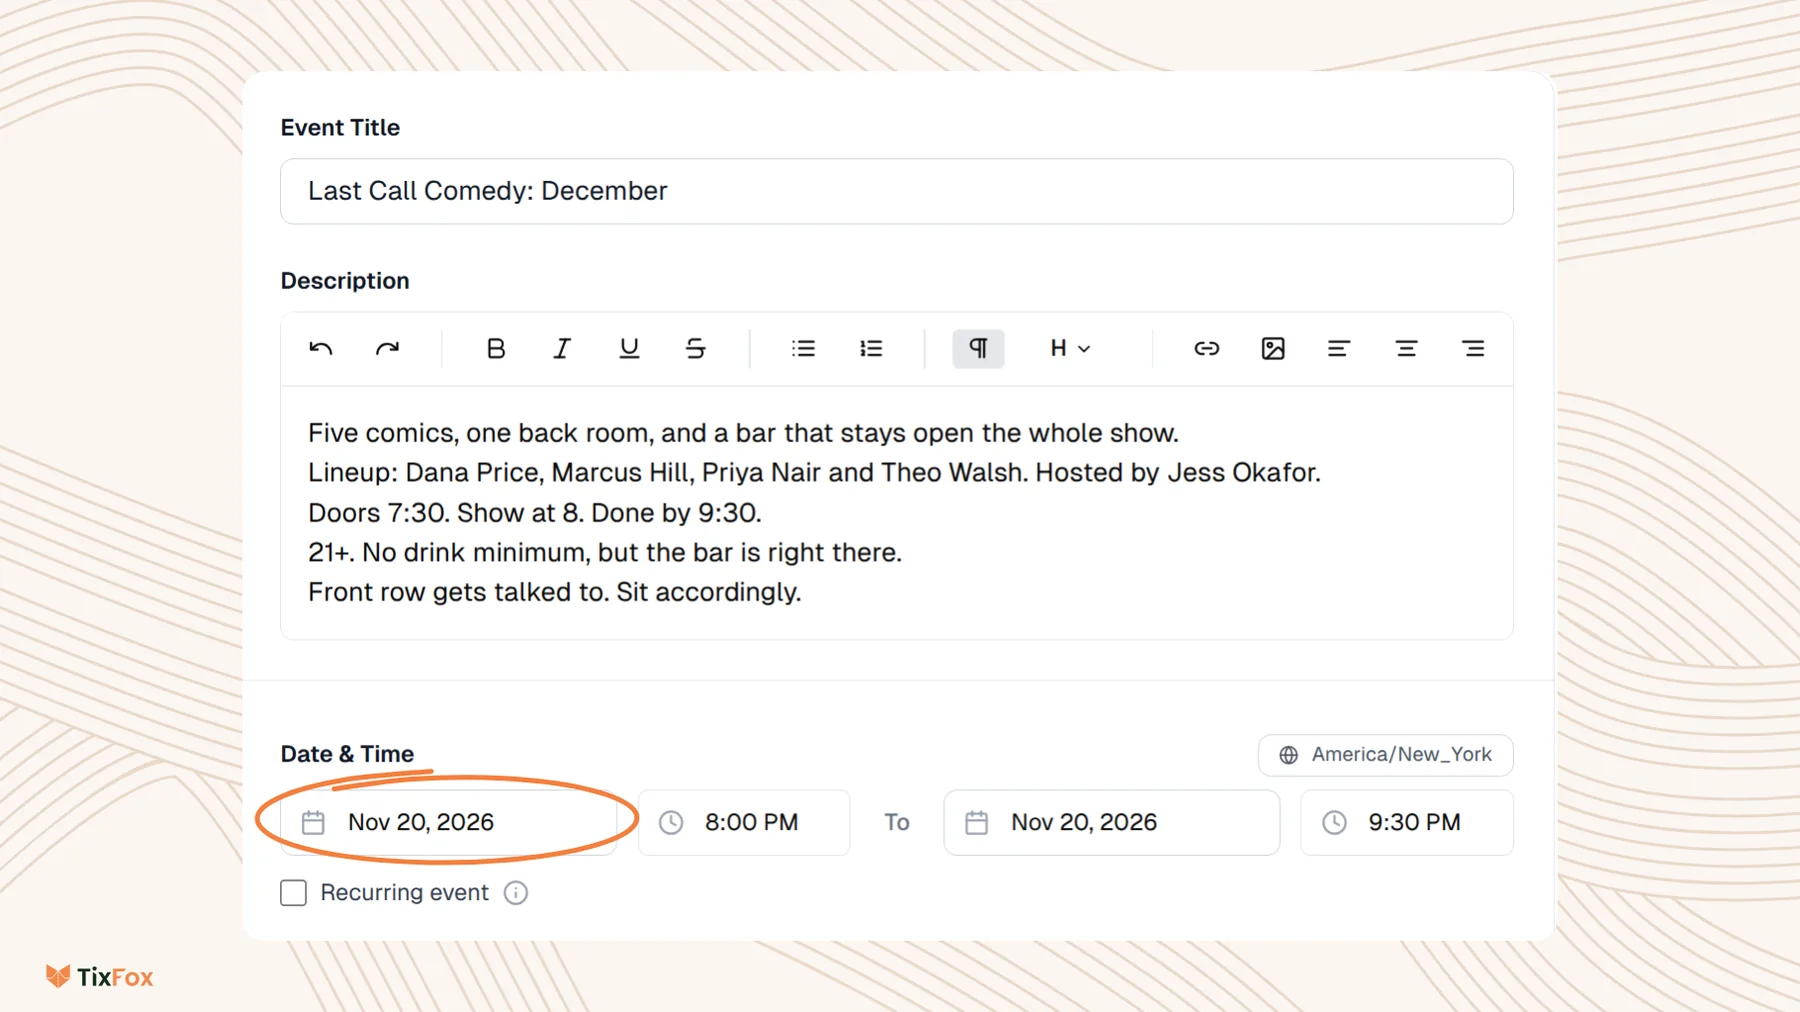The height and width of the screenshot is (1012, 1800).
Task: Select the paragraph style button
Action: 978,349
